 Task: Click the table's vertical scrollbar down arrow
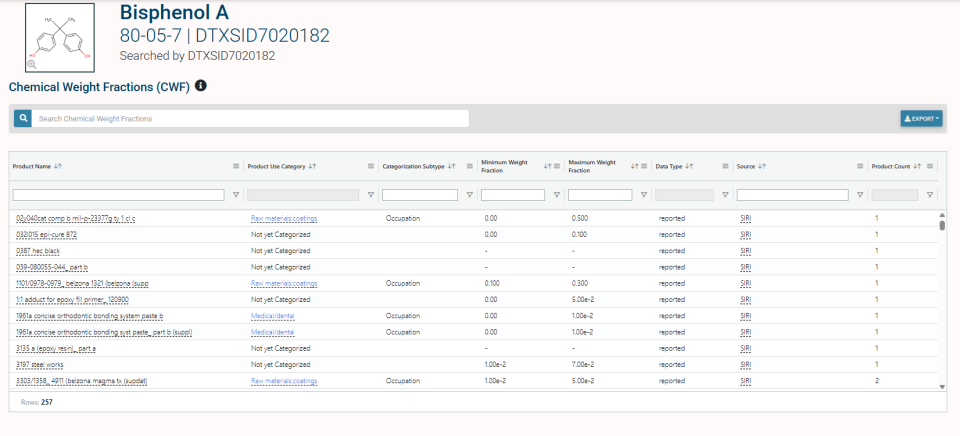(x=942, y=386)
